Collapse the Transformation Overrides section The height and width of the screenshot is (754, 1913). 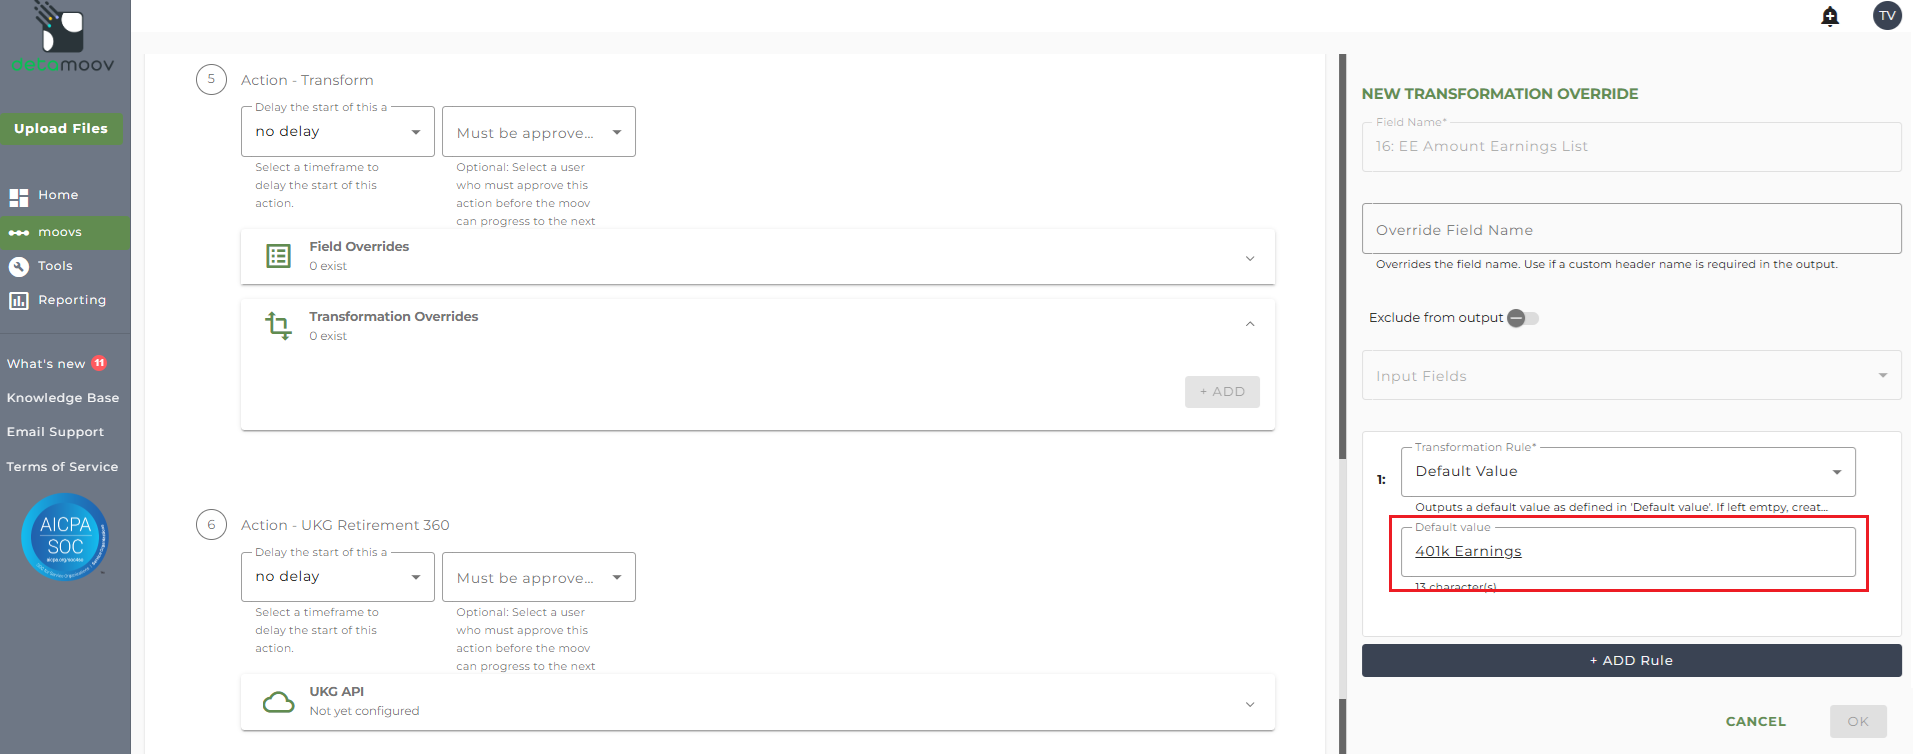tap(1249, 324)
